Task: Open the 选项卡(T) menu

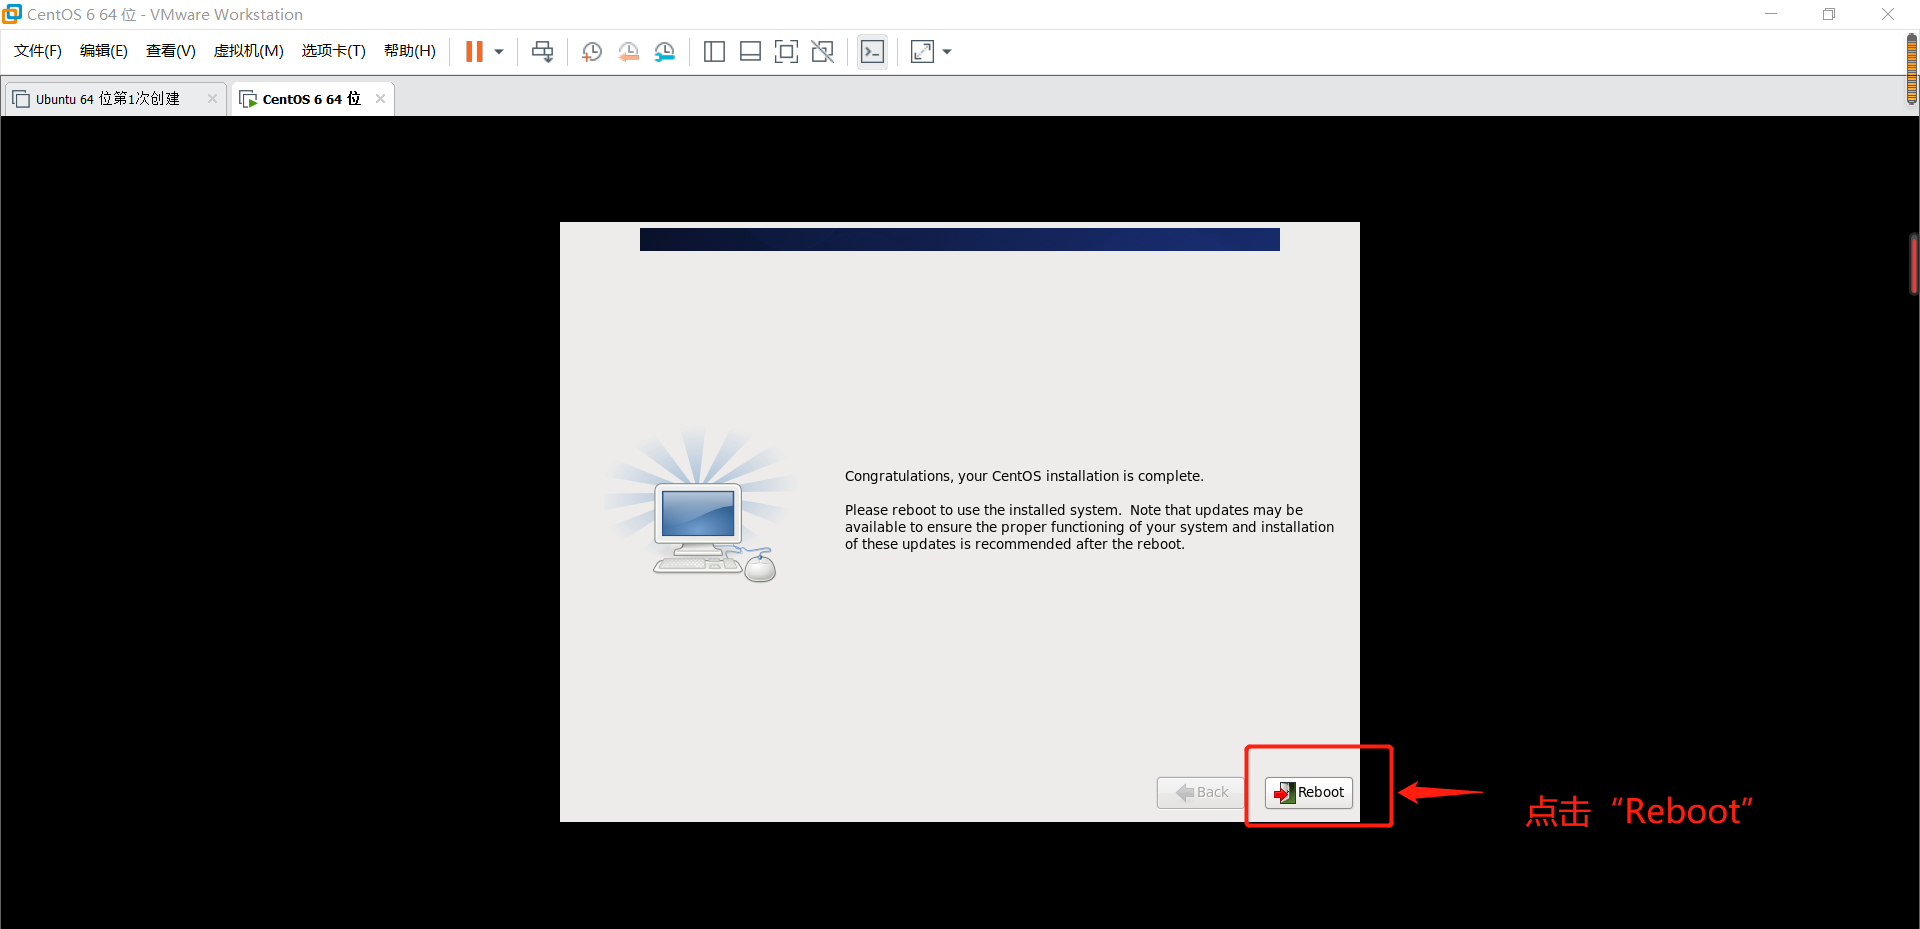Action: (x=334, y=51)
